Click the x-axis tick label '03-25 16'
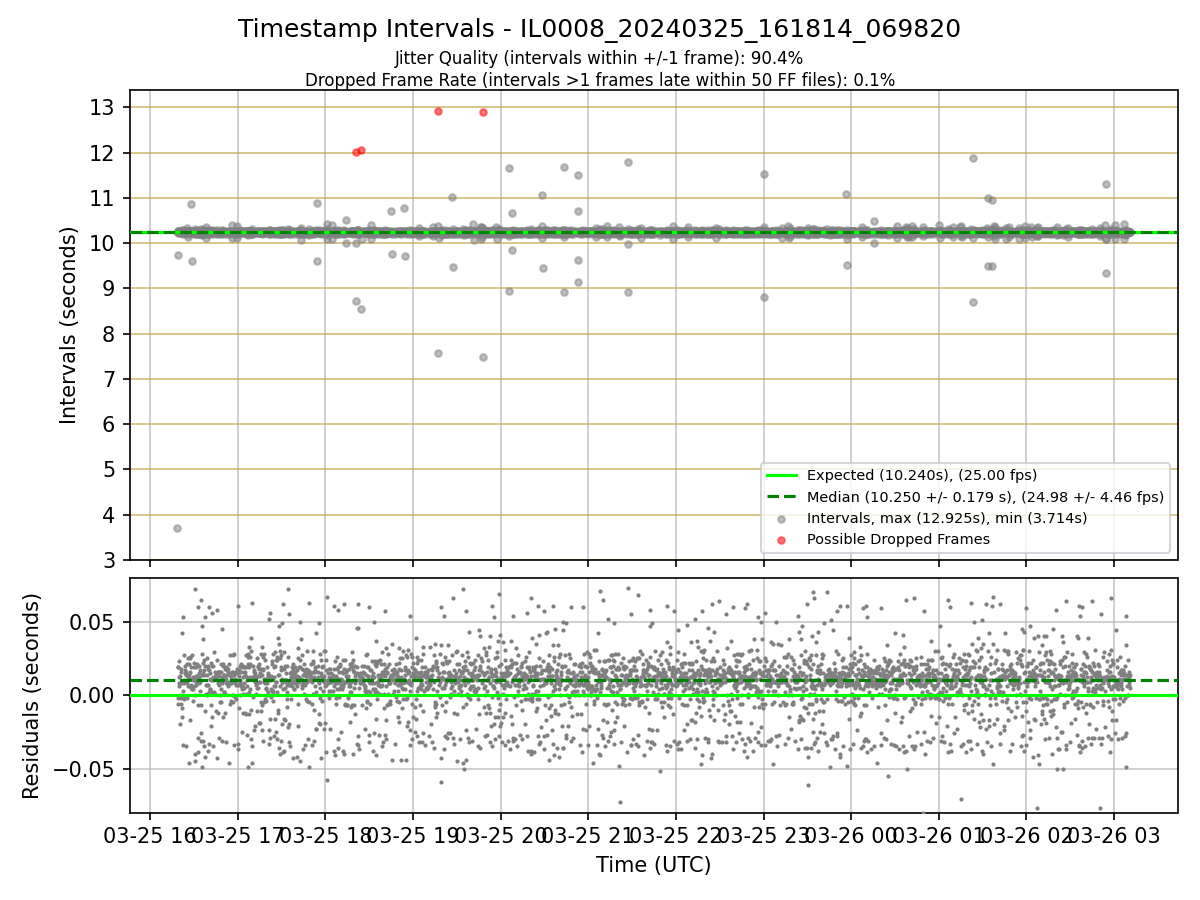1200x900 pixels. pos(150,836)
